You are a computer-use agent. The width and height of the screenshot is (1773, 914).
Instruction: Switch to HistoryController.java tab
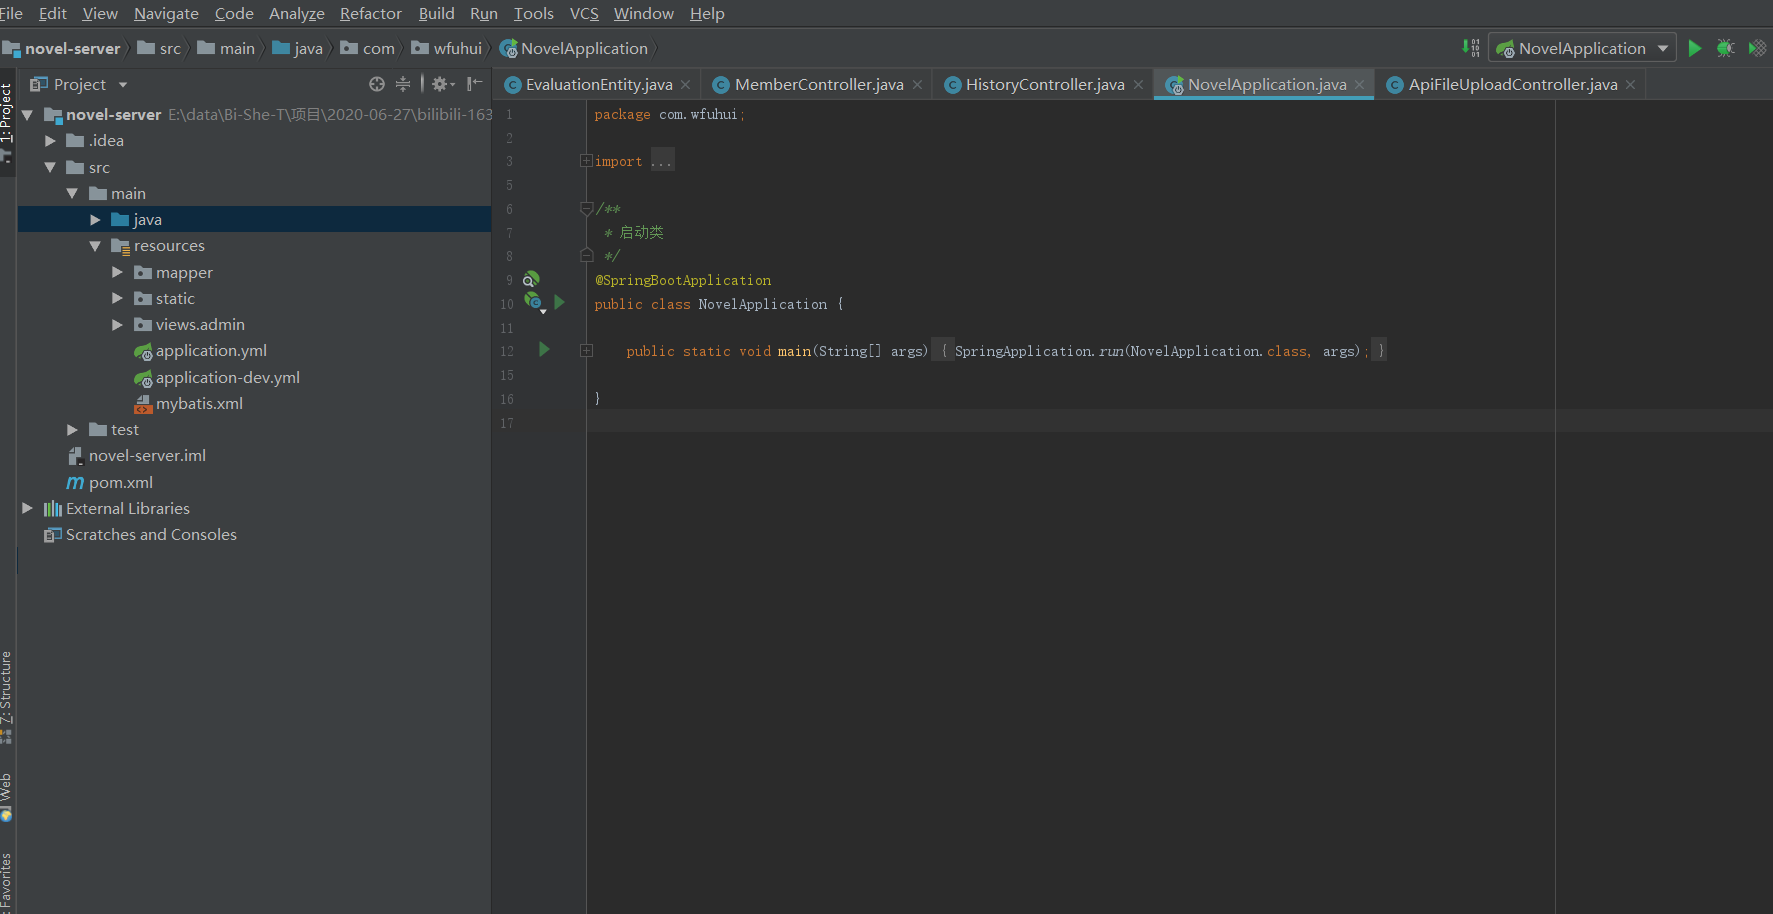[1045, 85]
